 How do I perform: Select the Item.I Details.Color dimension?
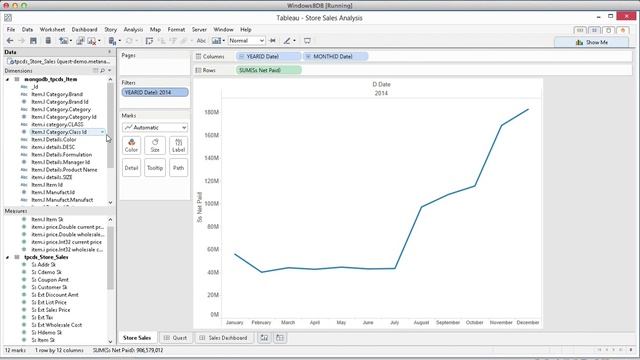click(x=54, y=140)
